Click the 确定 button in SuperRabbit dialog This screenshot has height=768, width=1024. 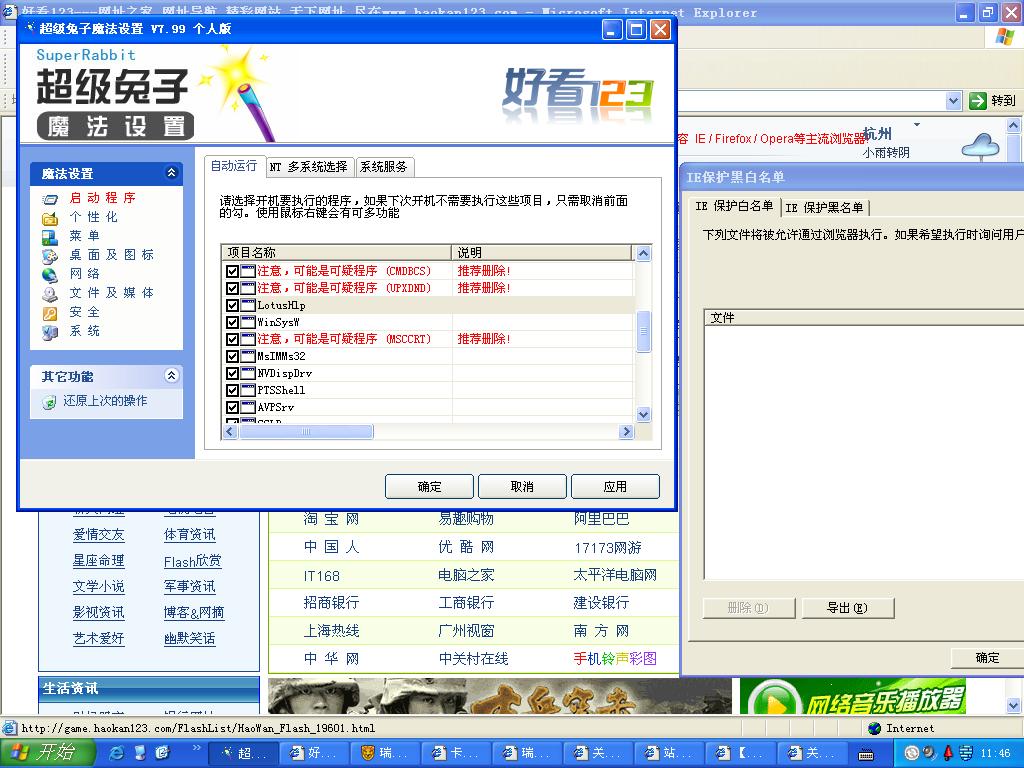pyautogui.click(x=429, y=487)
